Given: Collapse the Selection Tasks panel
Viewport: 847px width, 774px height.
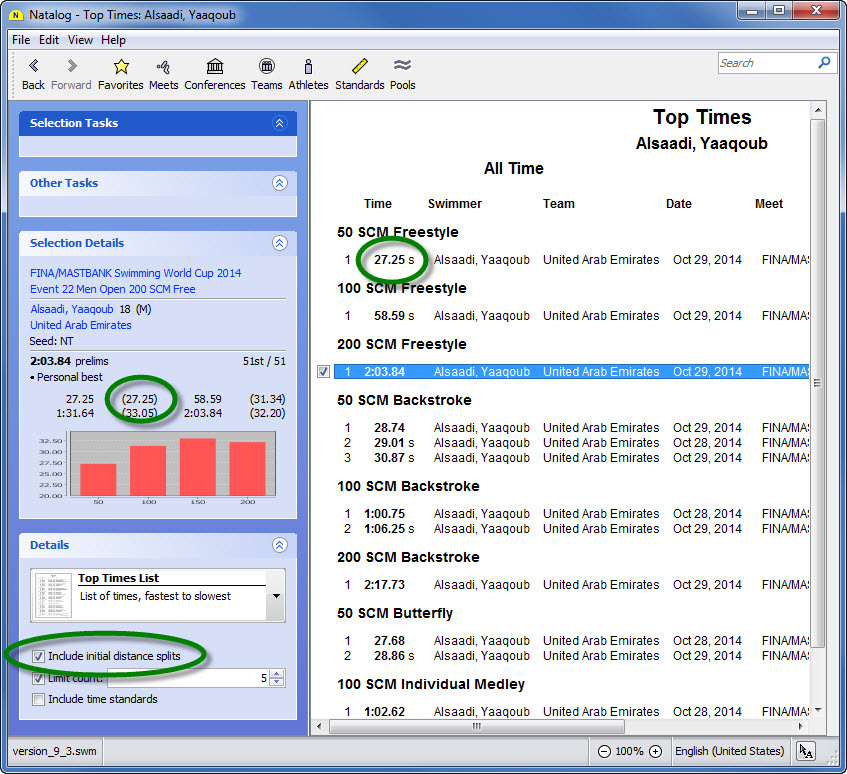Looking at the screenshot, I should [x=279, y=123].
